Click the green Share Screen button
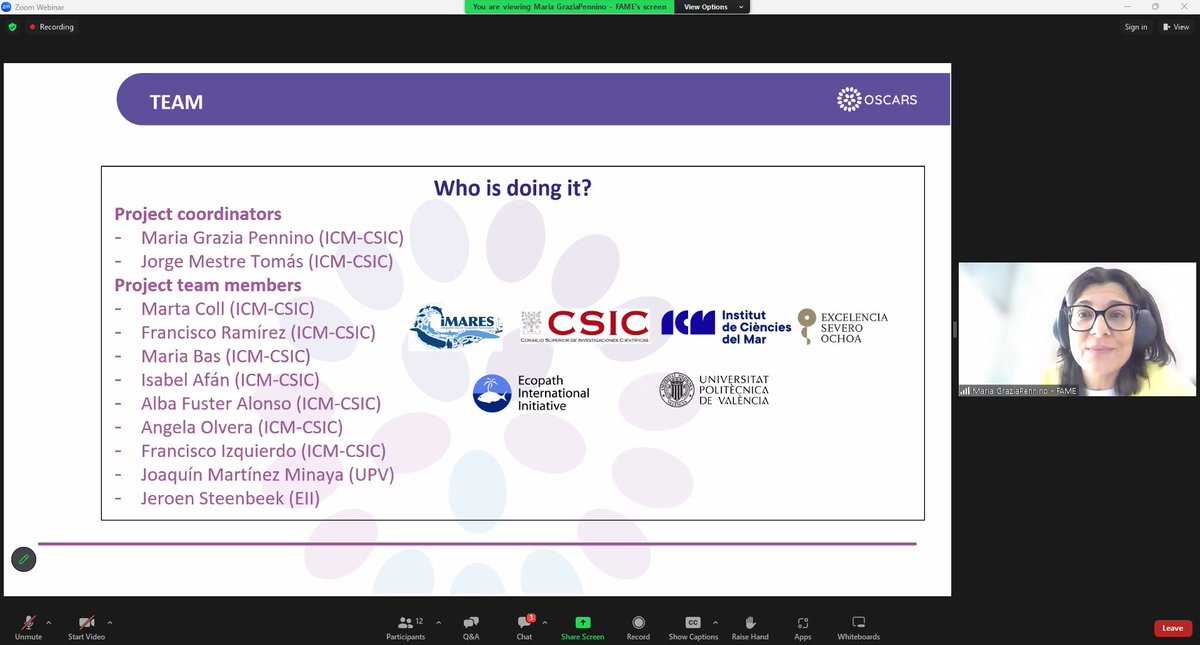 click(582, 627)
